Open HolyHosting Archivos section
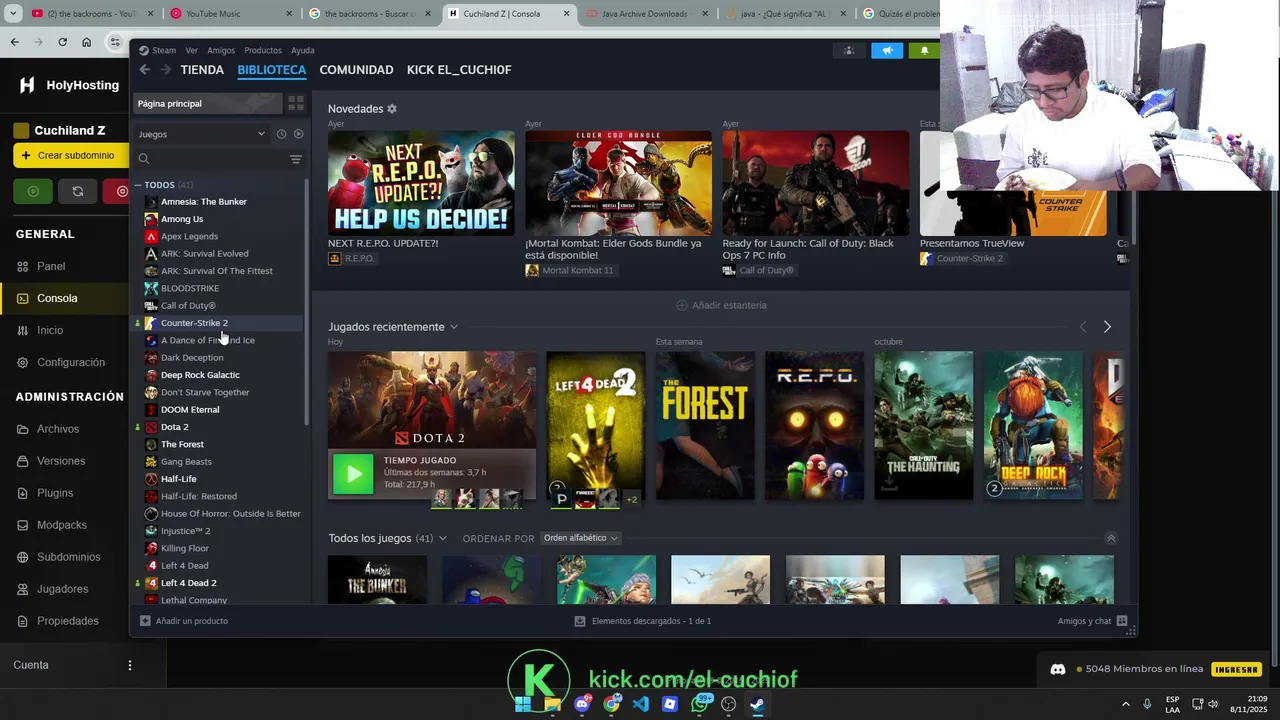This screenshot has width=1280, height=720. (58, 429)
